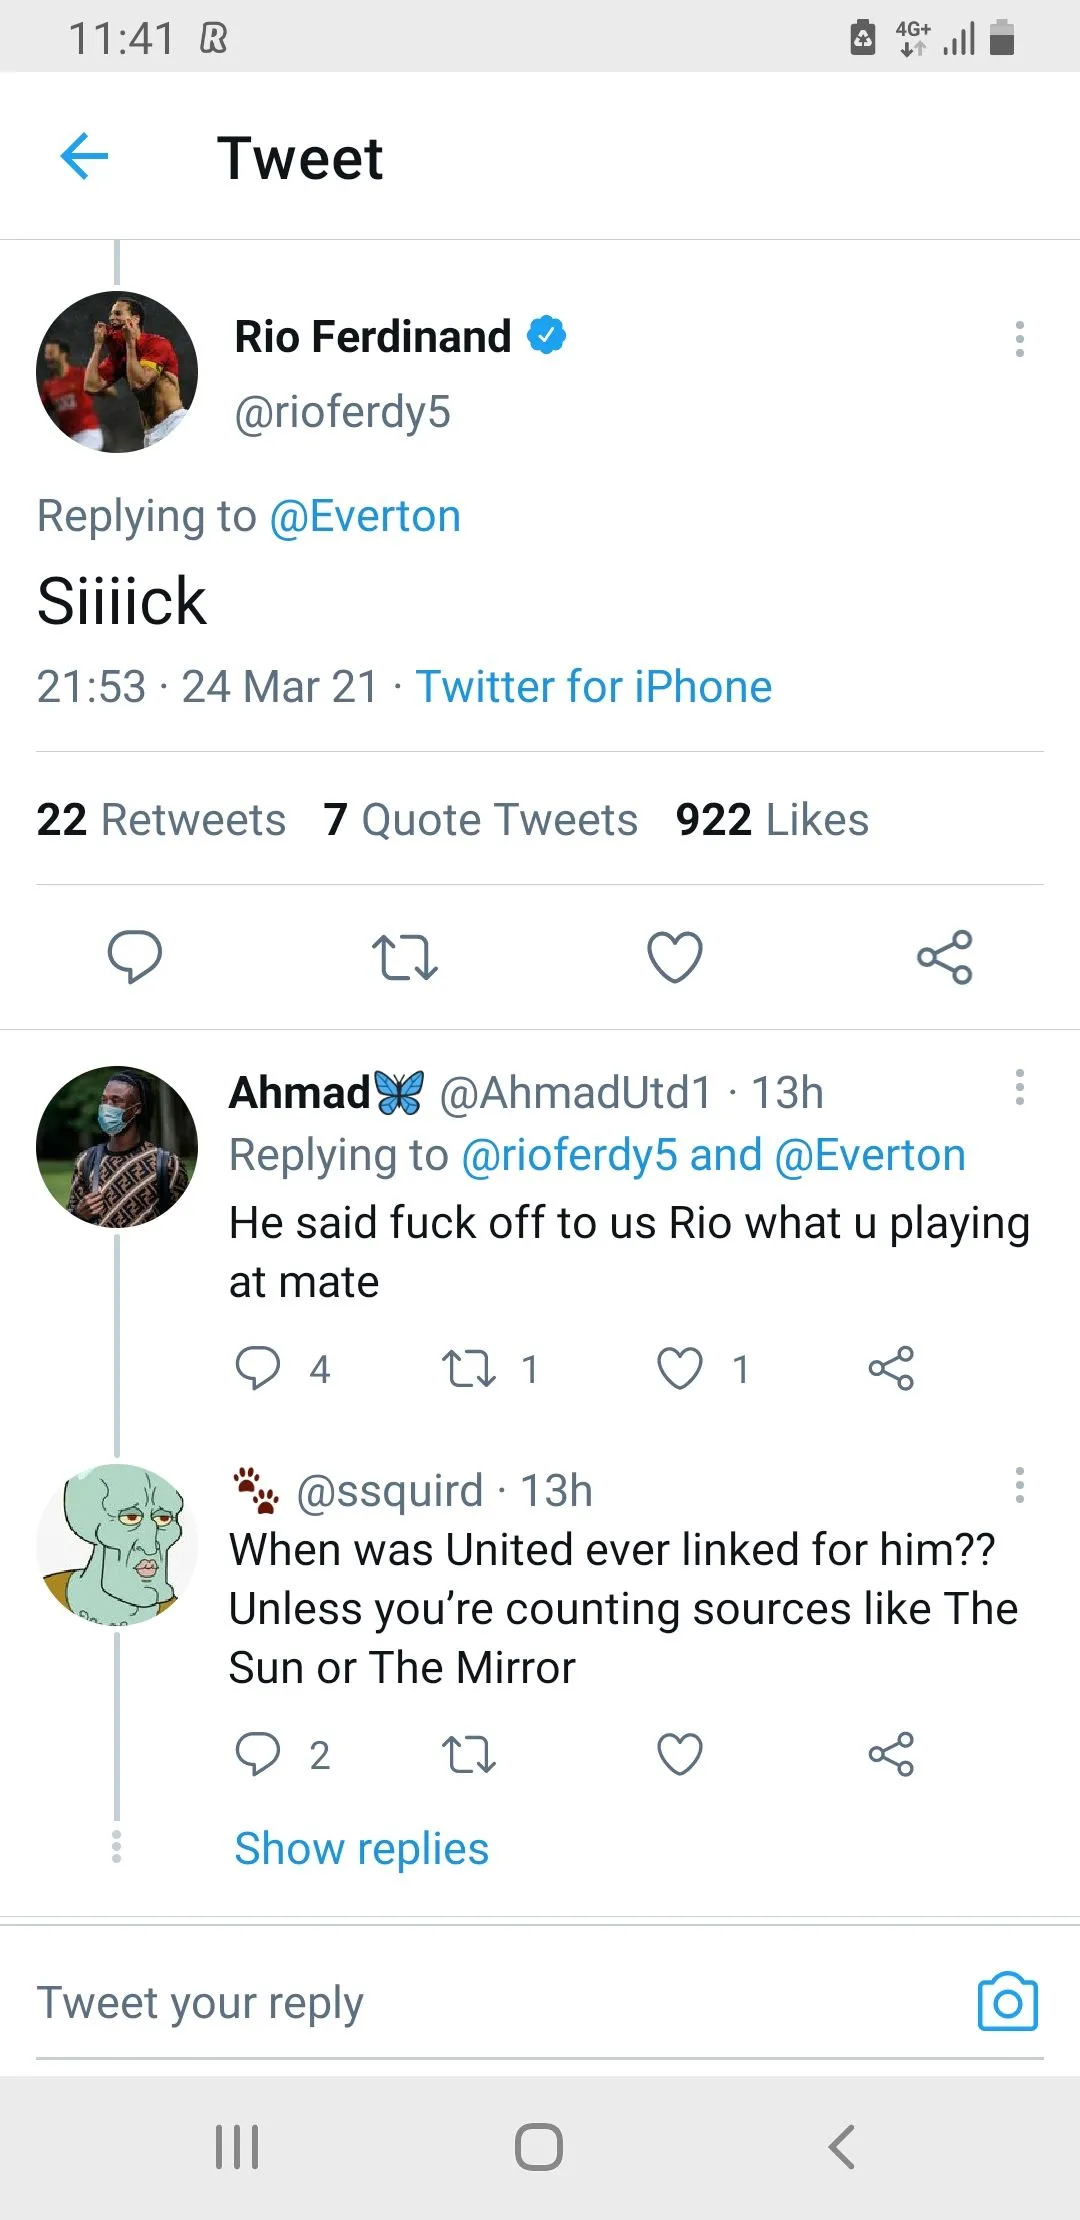1080x2220 pixels.
Task: Open more options for the @ssquird reply
Action: [1019, 1485]
